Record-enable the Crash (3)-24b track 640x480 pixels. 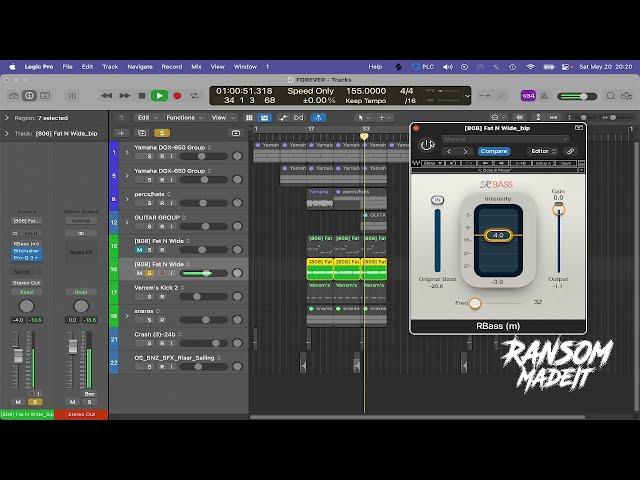click(162, 343)
